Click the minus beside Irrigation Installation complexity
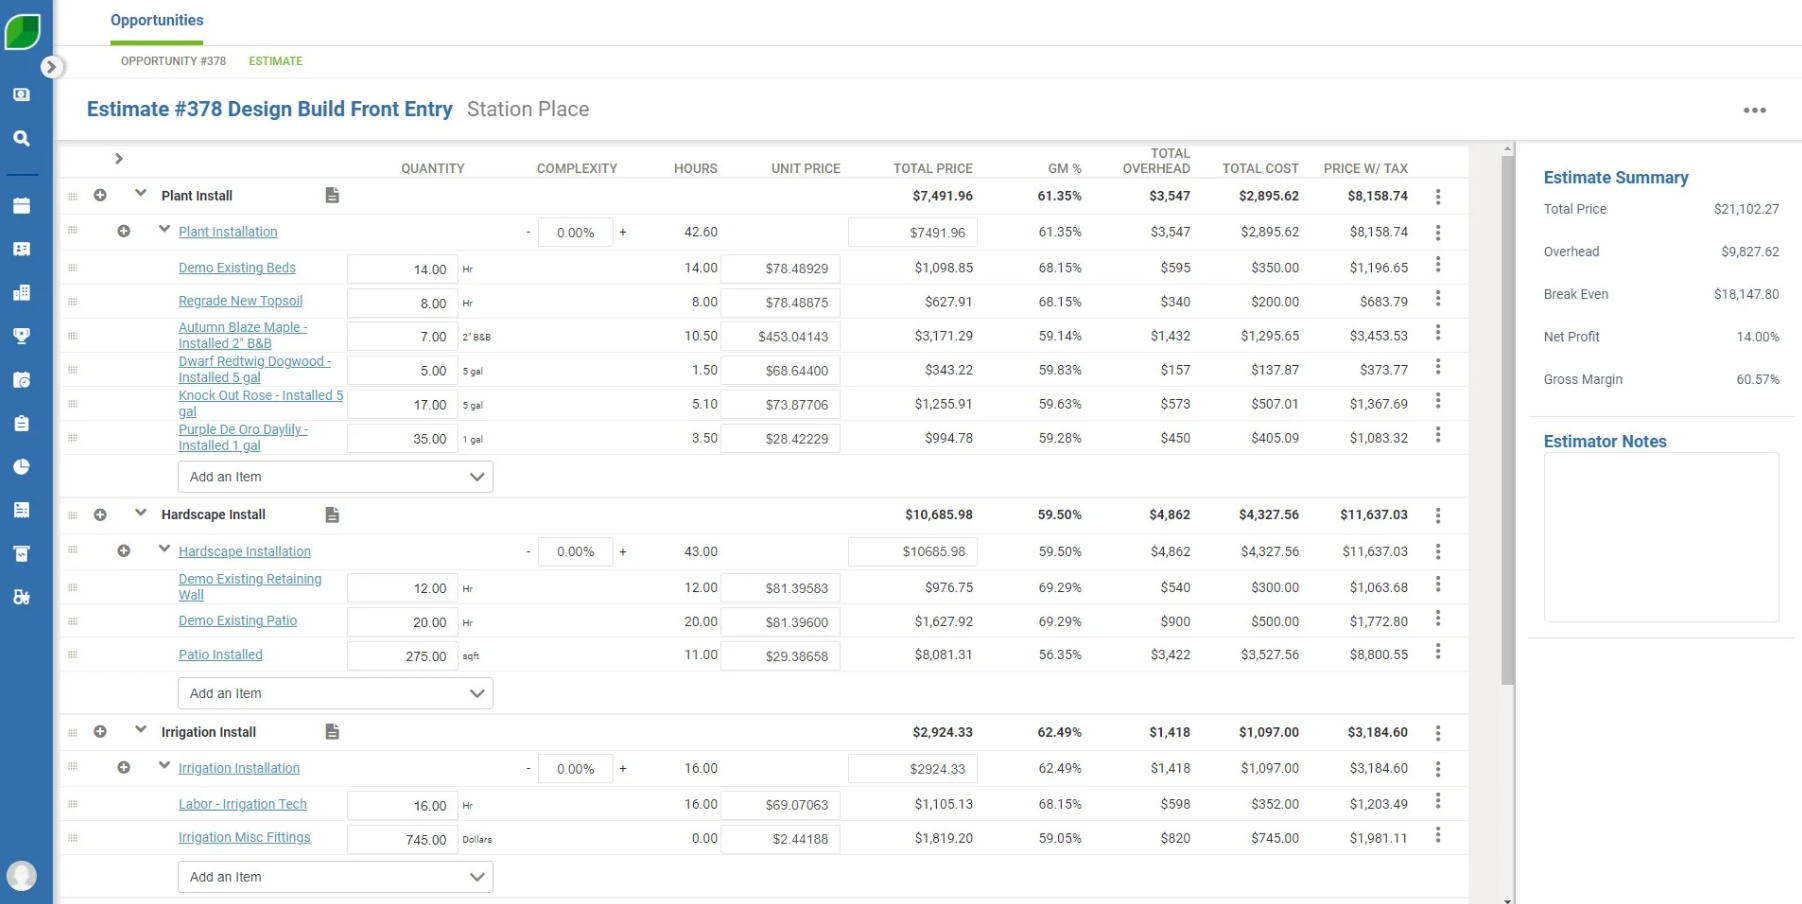 [x=527, y=768]
